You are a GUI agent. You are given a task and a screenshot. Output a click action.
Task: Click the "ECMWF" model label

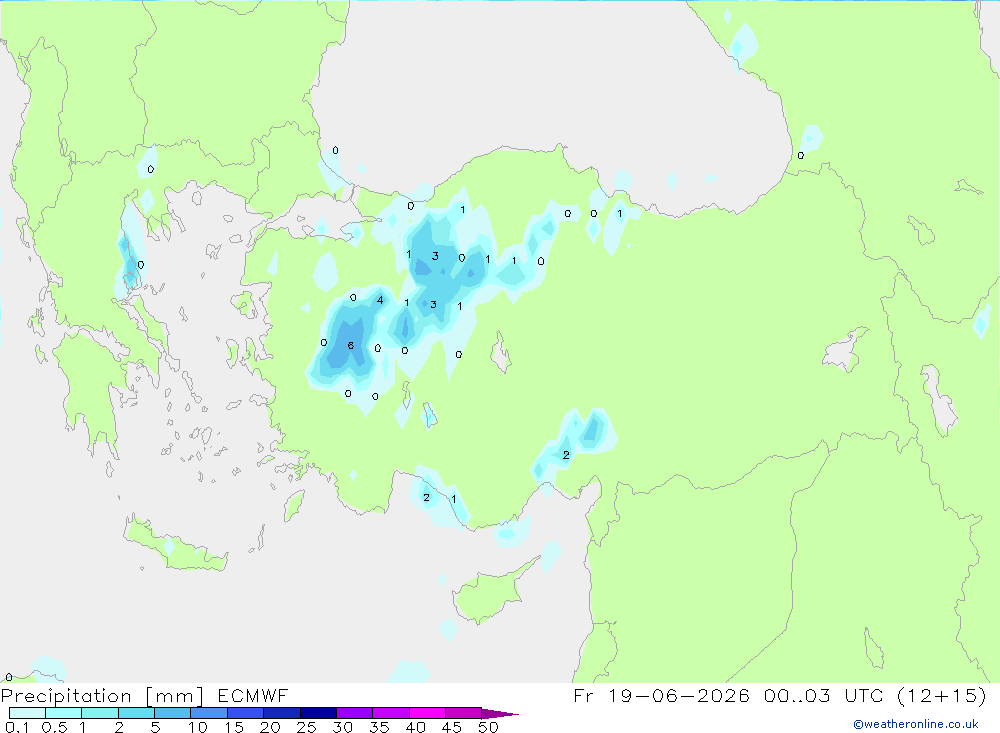click(253, 695)
